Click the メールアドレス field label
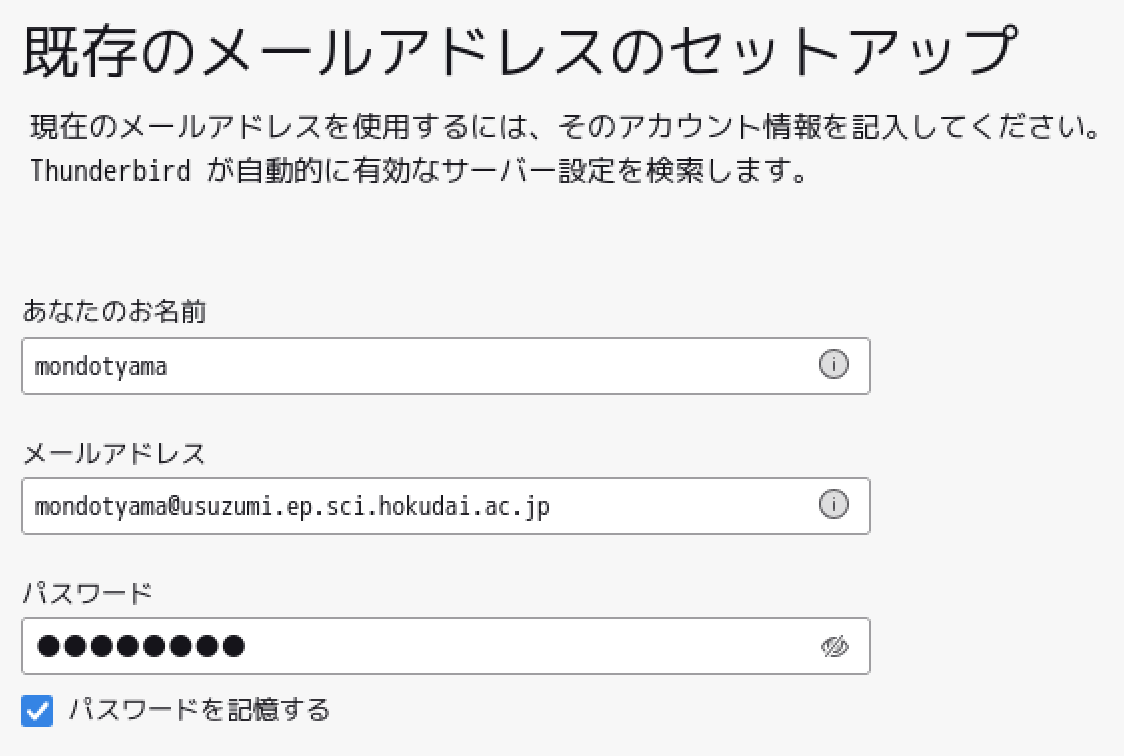 (114, 454)
